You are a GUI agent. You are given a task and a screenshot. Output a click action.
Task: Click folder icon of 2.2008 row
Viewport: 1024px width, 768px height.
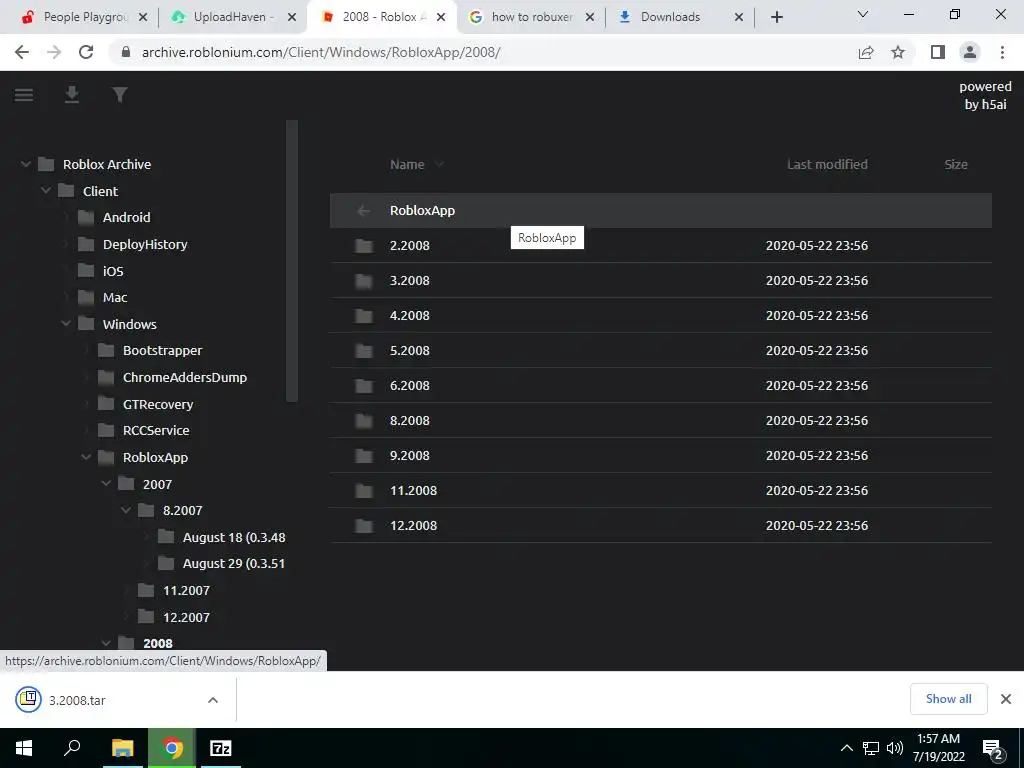click(x=364, y=246)
